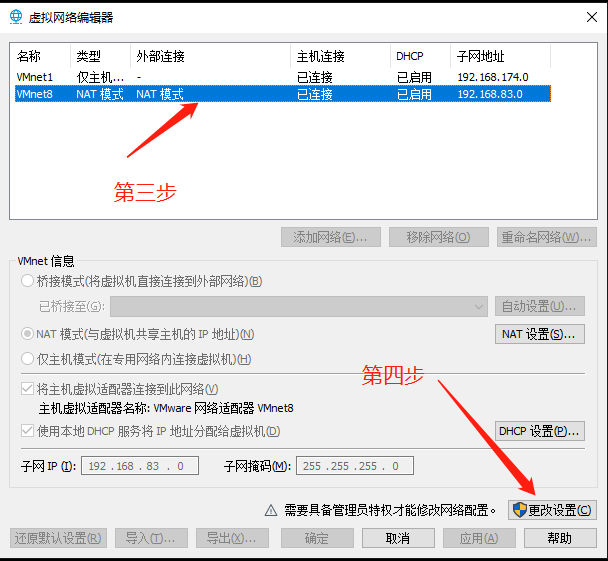Click the 子网 IP input field
The image size is (608, 561).
[140, 466]
